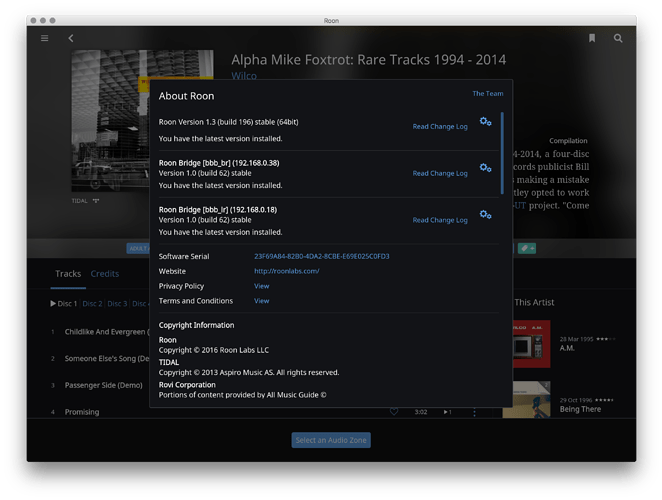Open the search magnifier icon
The height and width of the screenshot is (500, 662).
tap(618, 38)
